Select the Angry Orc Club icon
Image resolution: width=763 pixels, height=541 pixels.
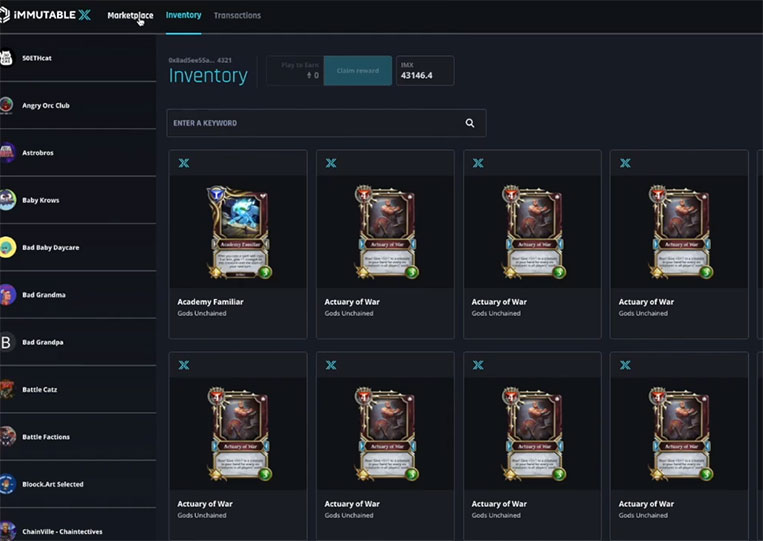[x=6, y=105]
